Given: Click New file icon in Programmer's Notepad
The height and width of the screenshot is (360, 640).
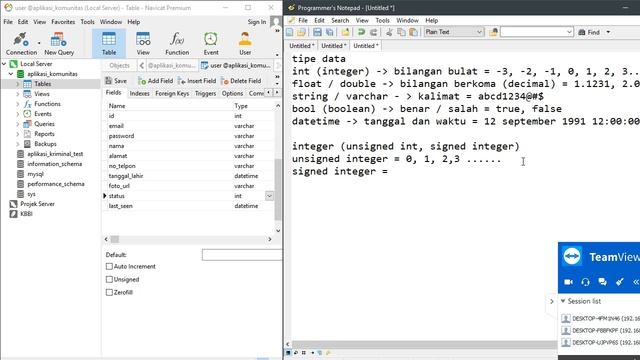Looking at the screenshot, I should [x=290, y=32].
